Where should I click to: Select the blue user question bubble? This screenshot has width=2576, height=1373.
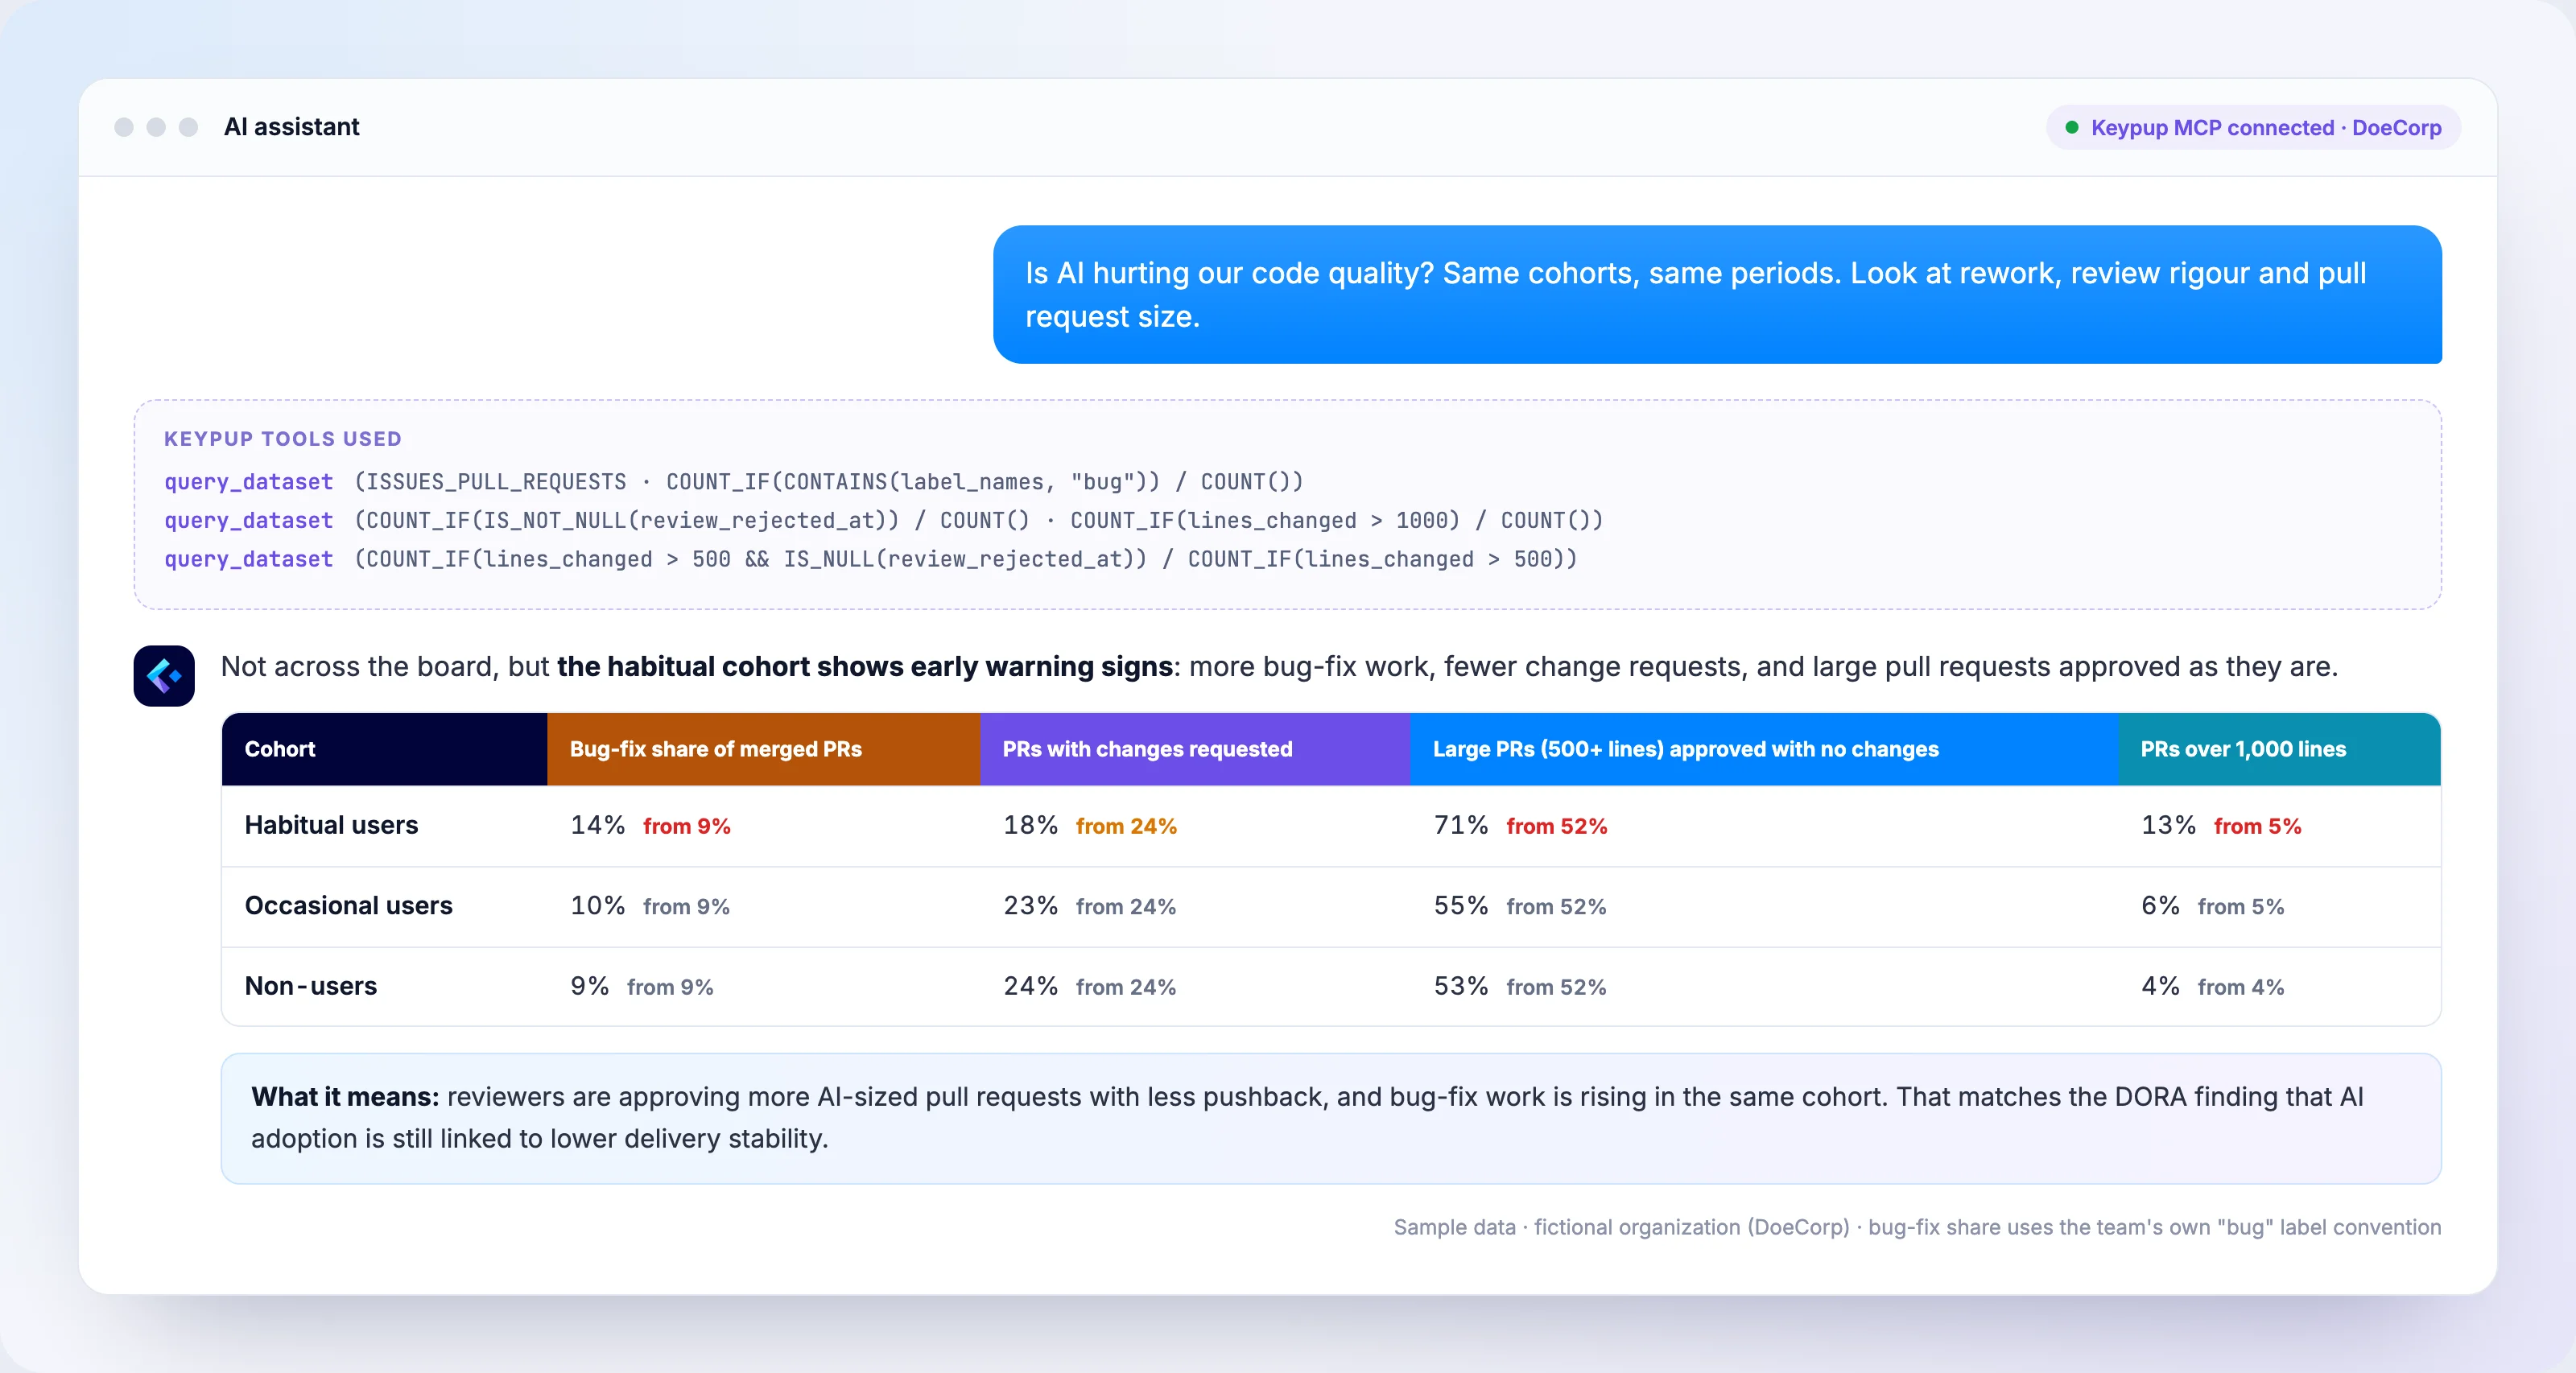1717,294
